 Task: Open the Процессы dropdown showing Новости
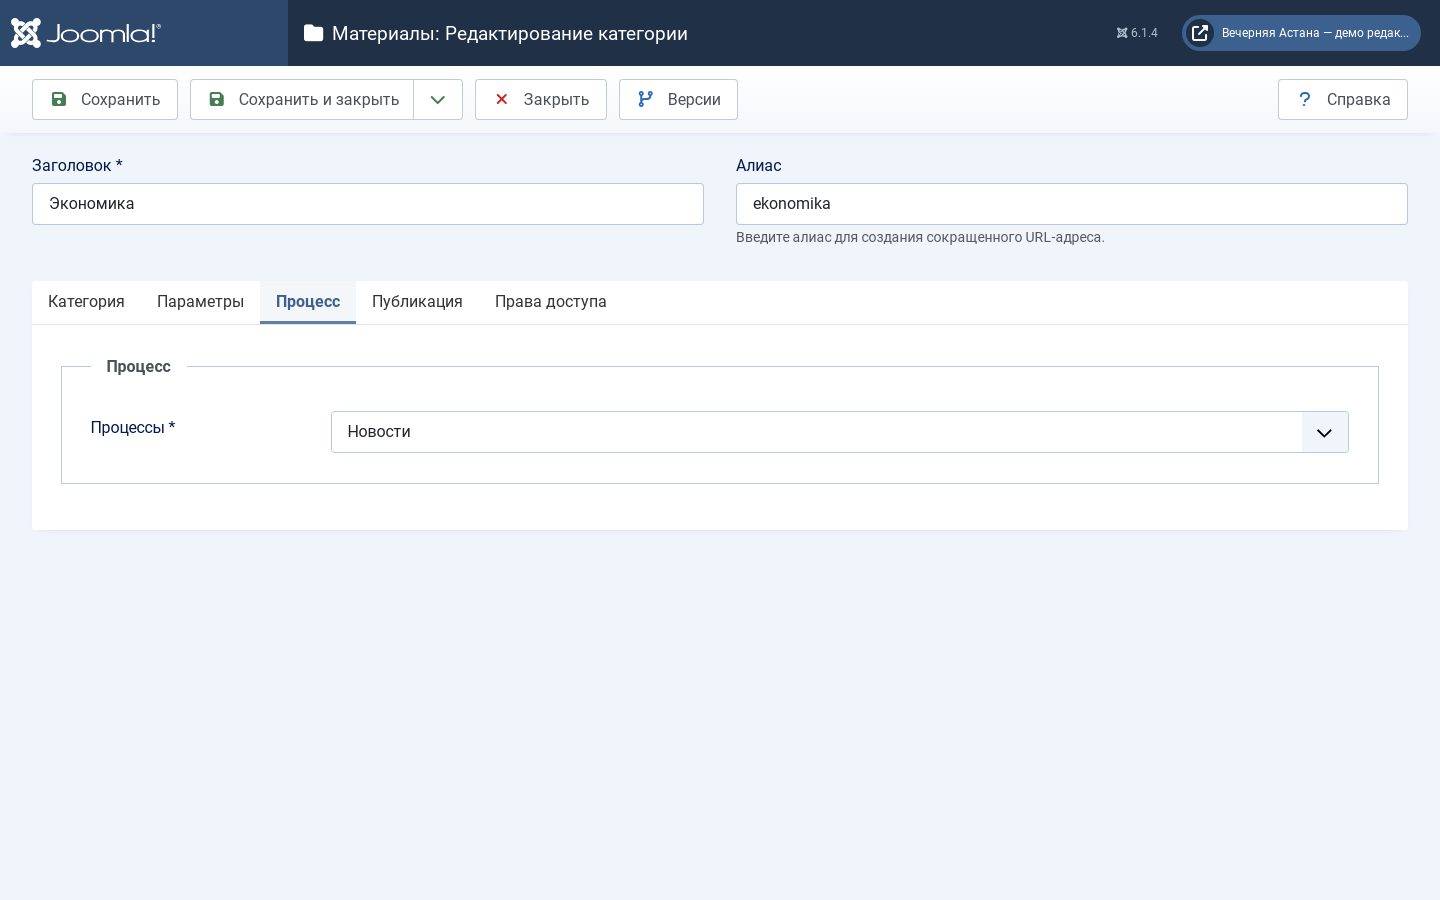point(840,432)
